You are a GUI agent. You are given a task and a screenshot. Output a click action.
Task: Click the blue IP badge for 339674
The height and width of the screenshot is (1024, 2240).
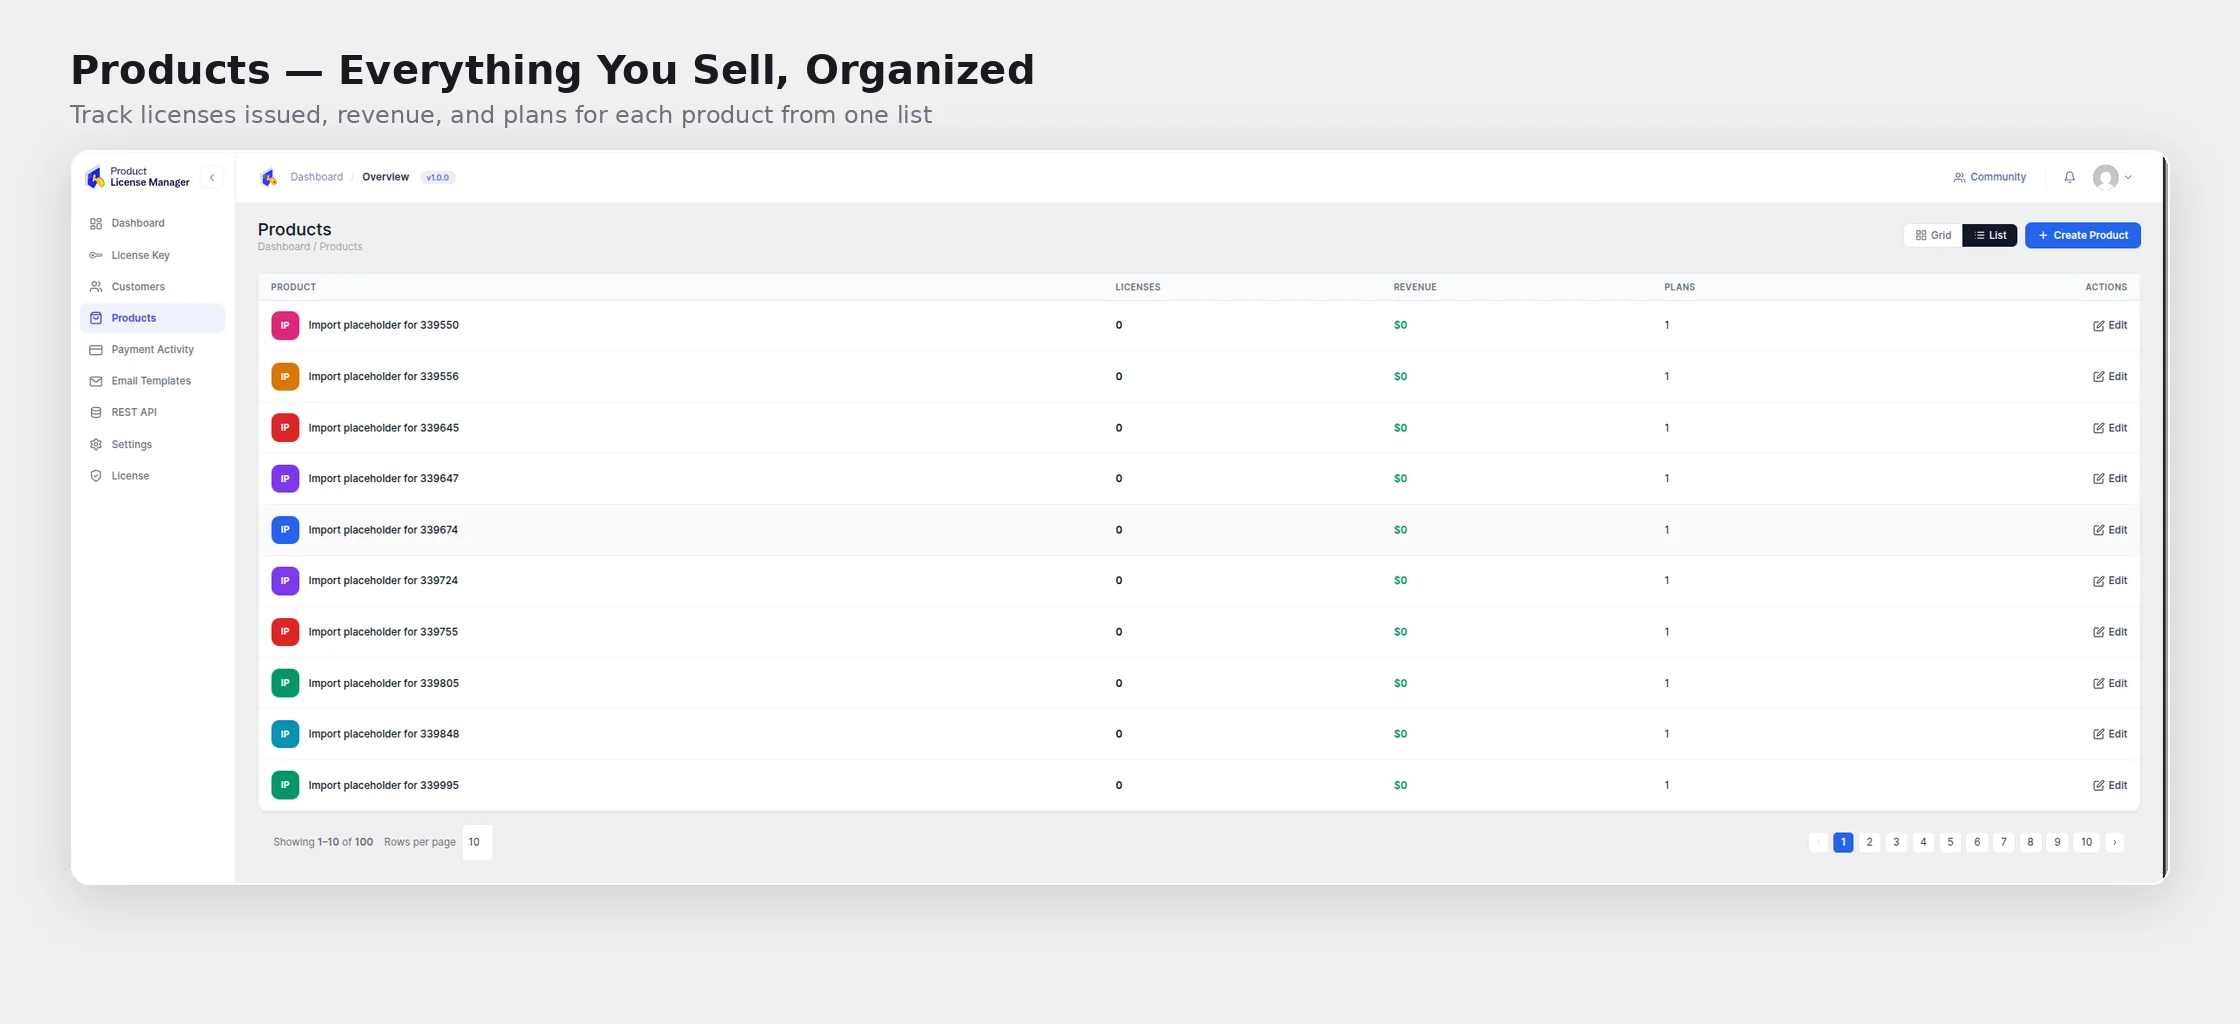click(x=285, y=530)
